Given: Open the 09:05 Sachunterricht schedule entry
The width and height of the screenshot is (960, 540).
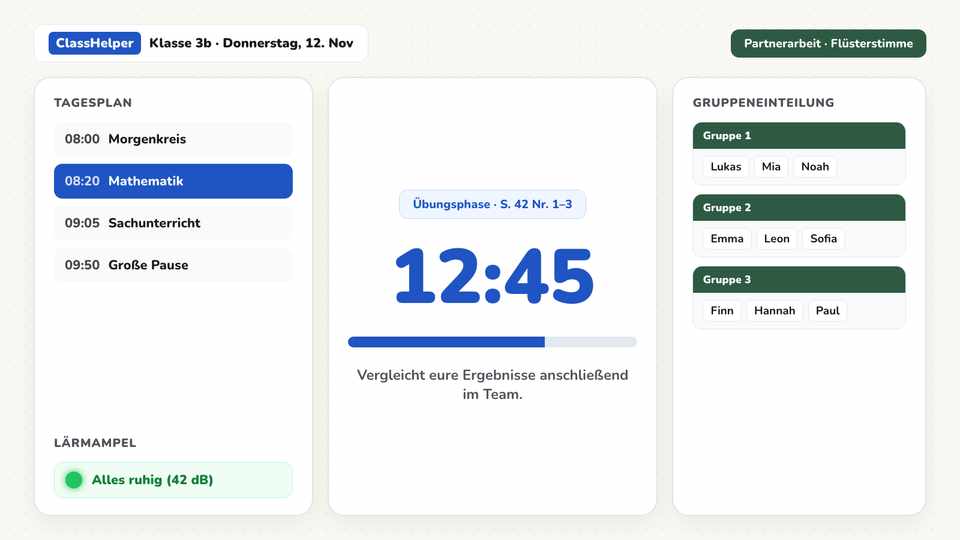Looking at the screenshot, I should pos(173,223).
